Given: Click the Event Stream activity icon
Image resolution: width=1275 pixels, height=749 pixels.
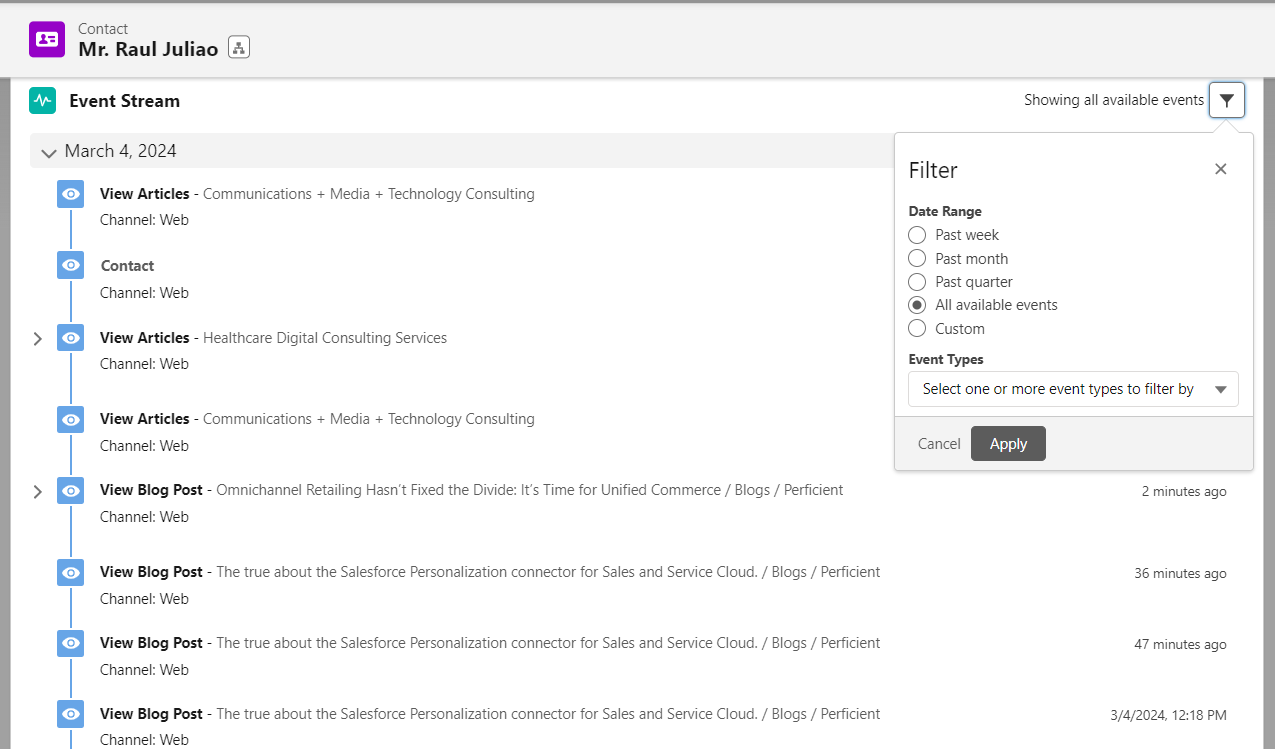Looking at the screenshot, I should pyautogui.click(x=42, y=100).
